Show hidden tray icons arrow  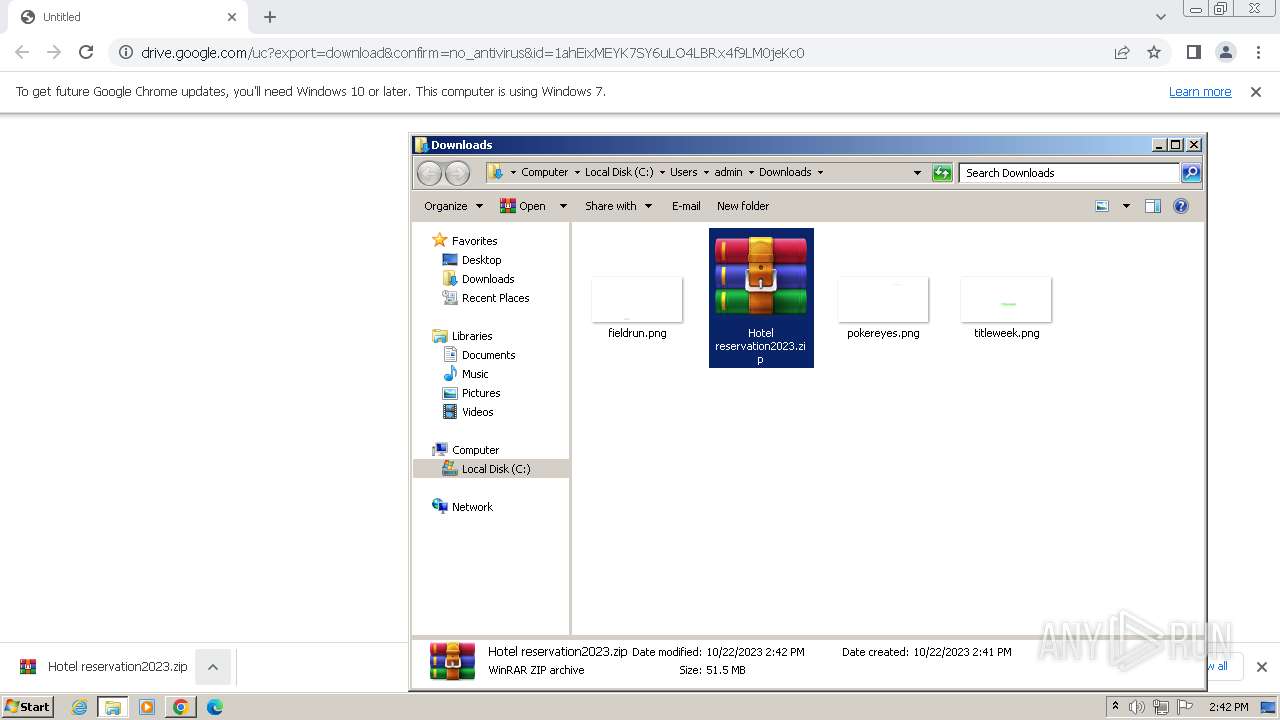[x=1115, y=707]
